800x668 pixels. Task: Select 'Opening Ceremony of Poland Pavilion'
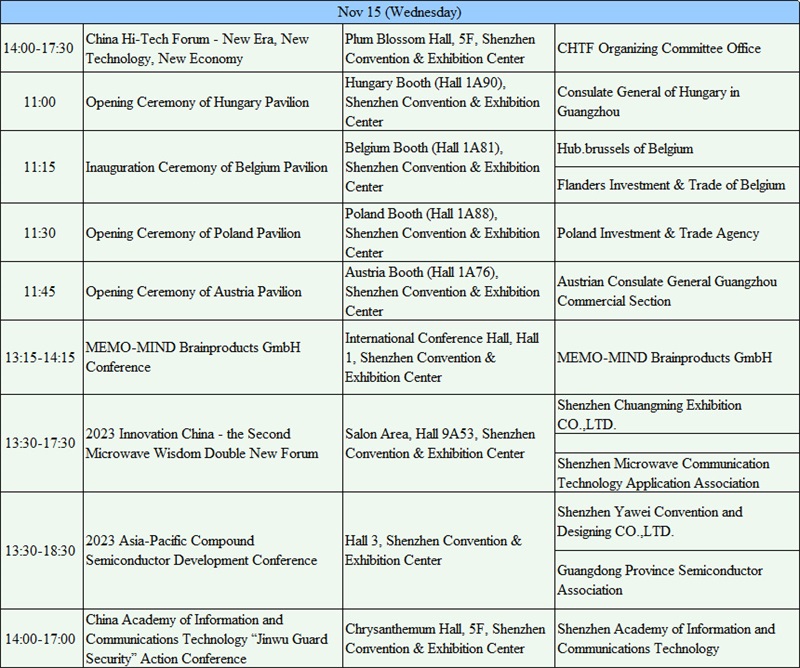pos(213,233)
